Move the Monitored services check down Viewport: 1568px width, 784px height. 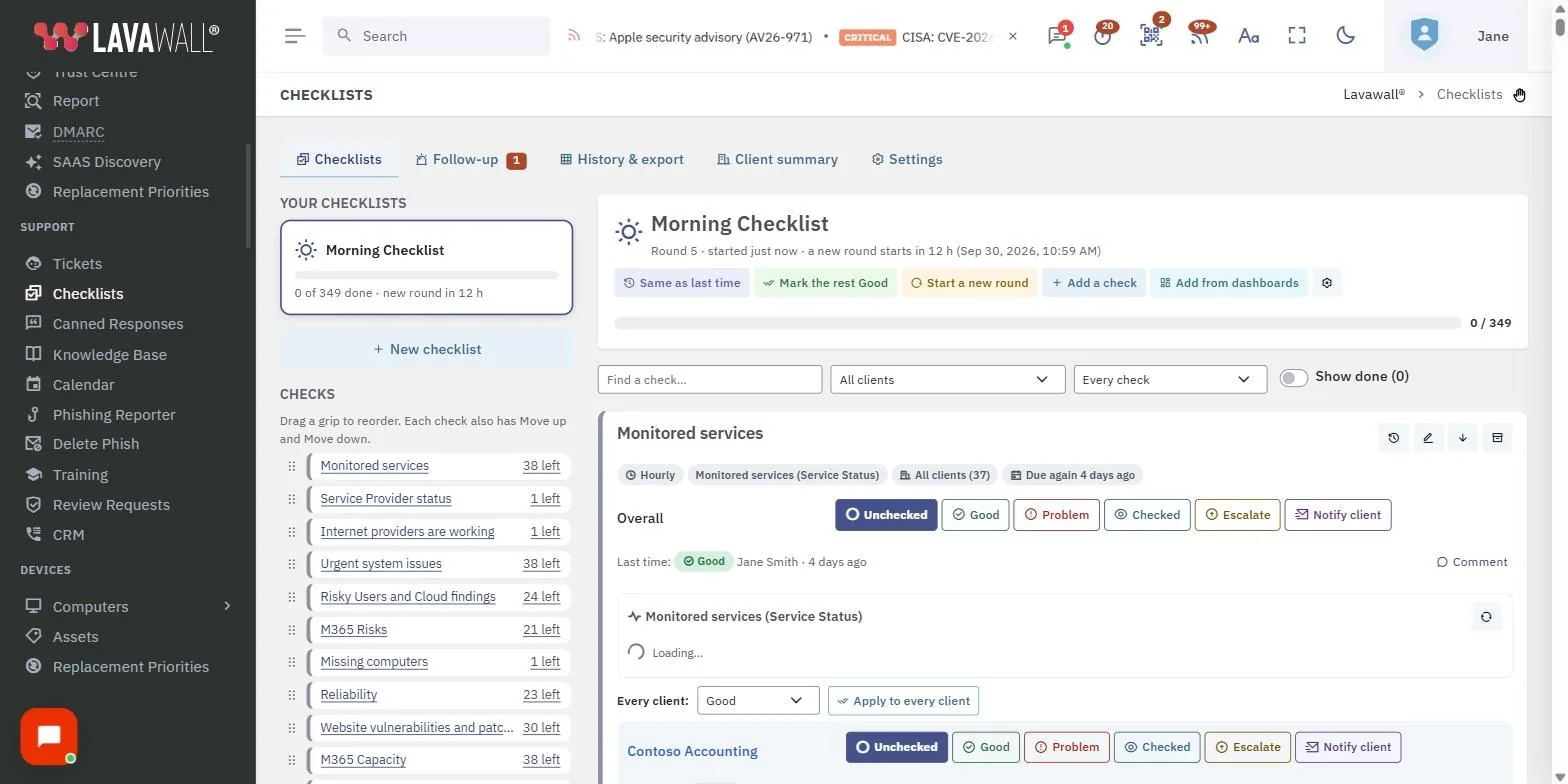tap(1463, 438)
